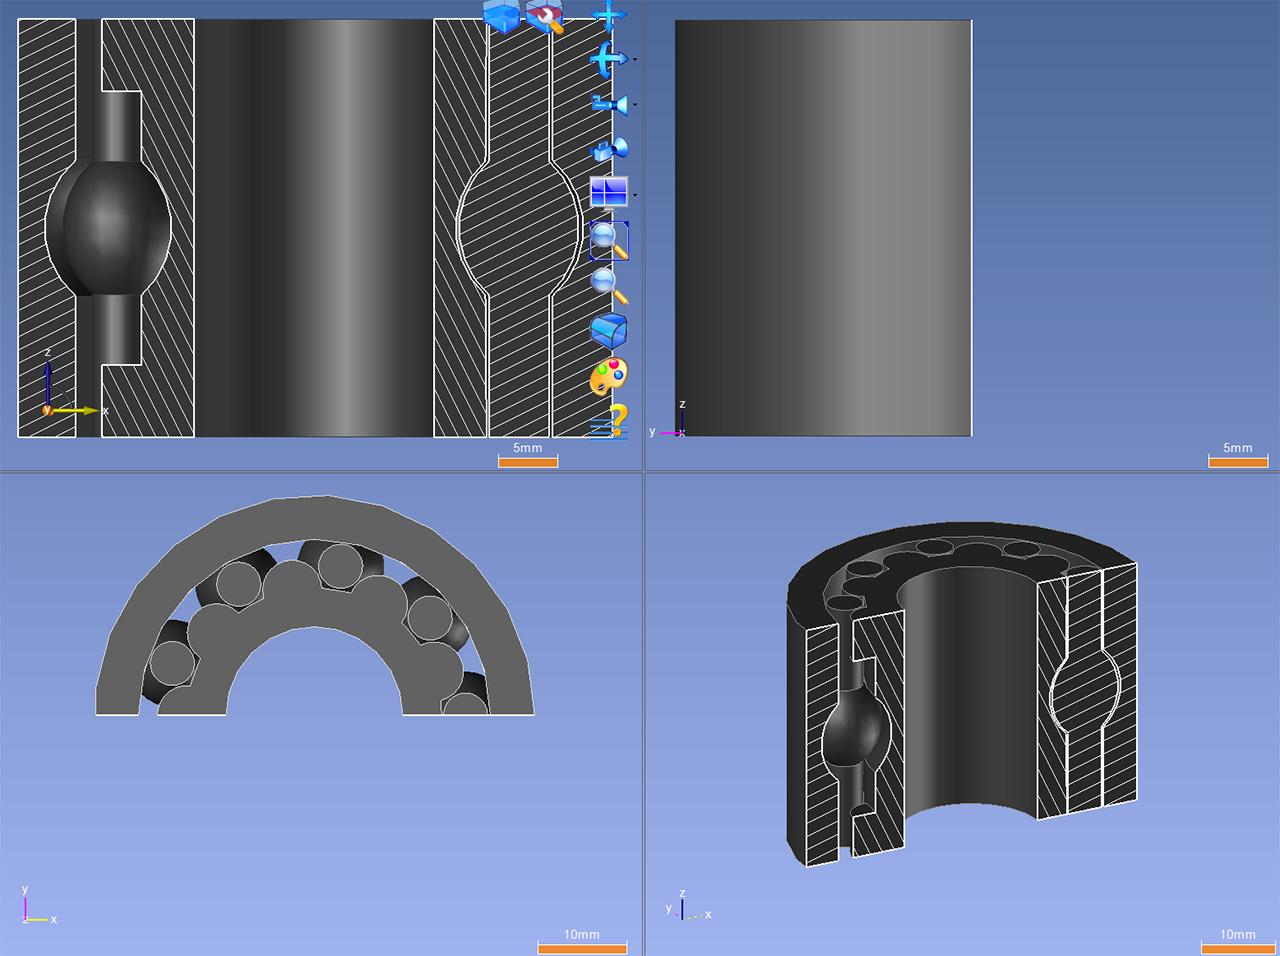Click the lower camera snapshot icon

[610, 150]
